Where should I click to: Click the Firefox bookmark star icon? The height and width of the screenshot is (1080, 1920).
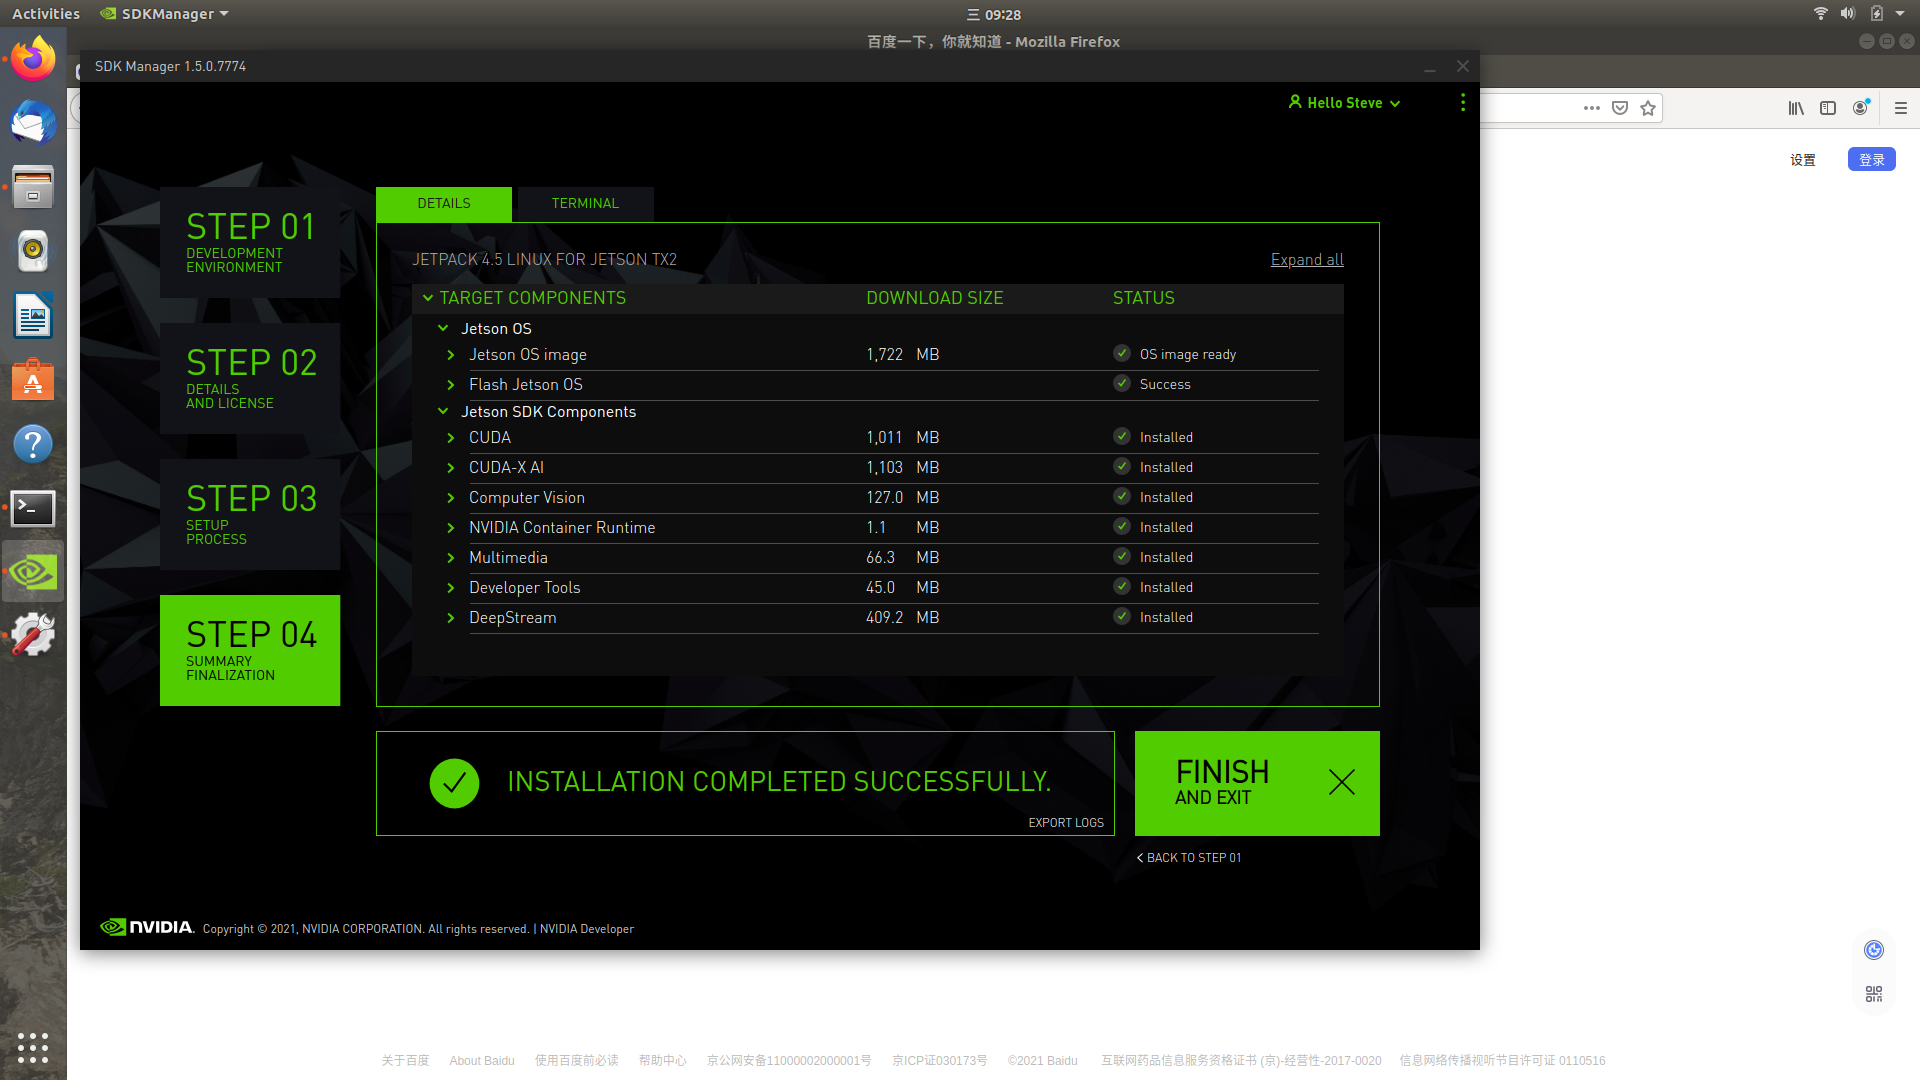1648,108
